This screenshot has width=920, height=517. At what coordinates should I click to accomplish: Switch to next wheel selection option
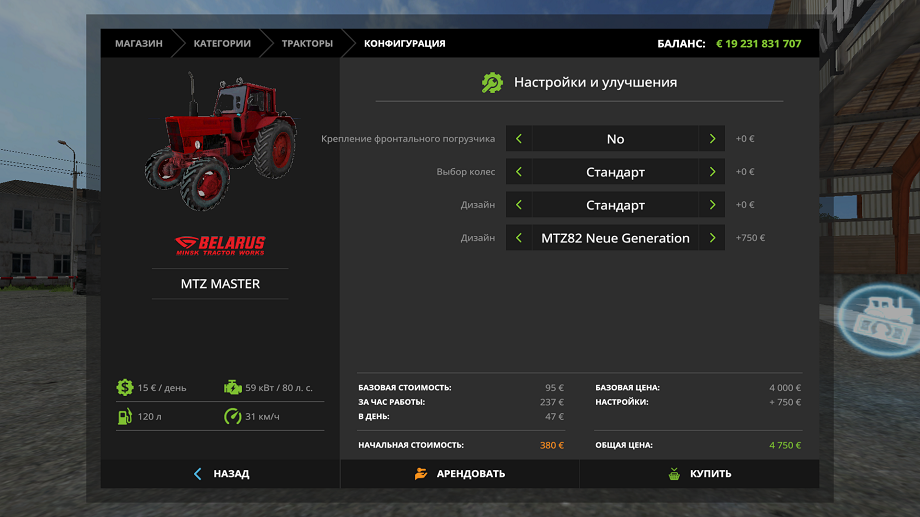(712, 172)
